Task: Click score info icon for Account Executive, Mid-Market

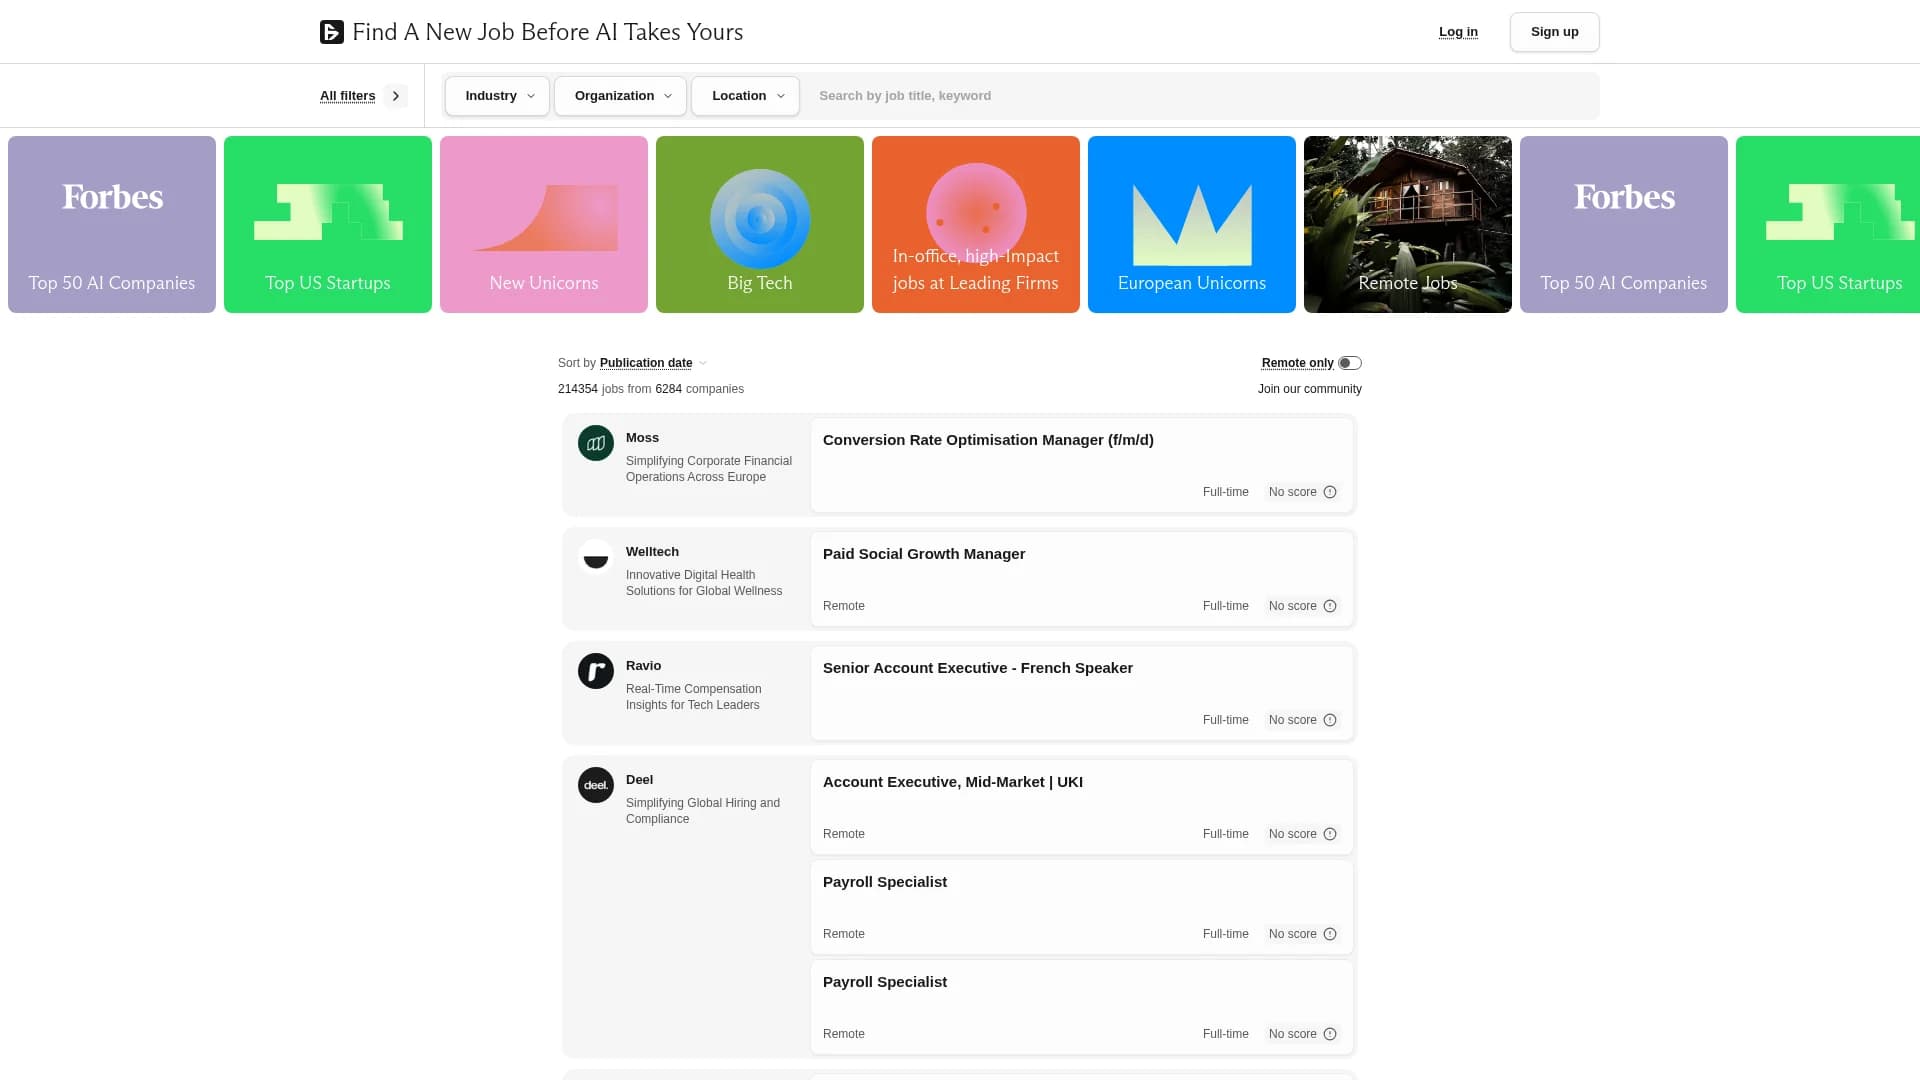Action: coord(1330,834)
